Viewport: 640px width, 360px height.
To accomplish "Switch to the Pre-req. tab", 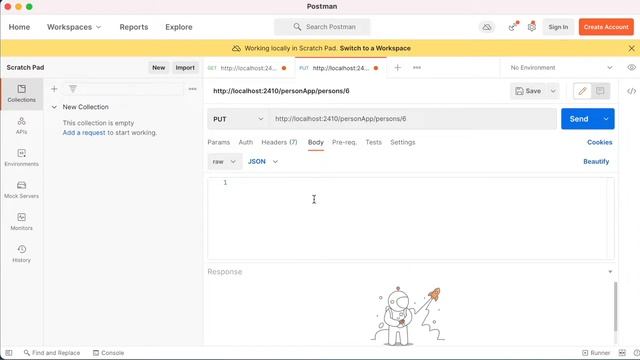I will (344, 142).
